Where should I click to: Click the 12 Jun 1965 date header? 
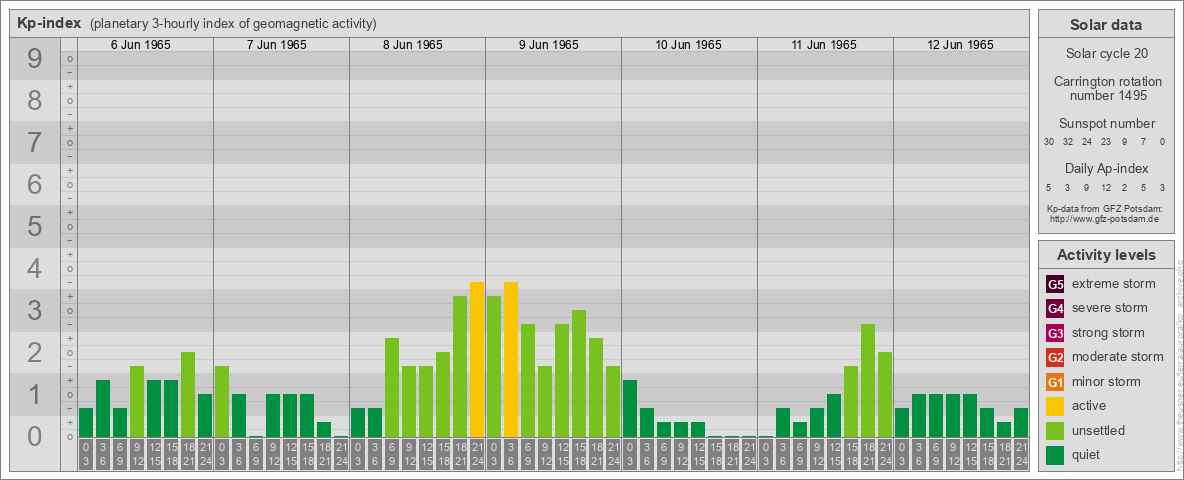coord(960,45)
